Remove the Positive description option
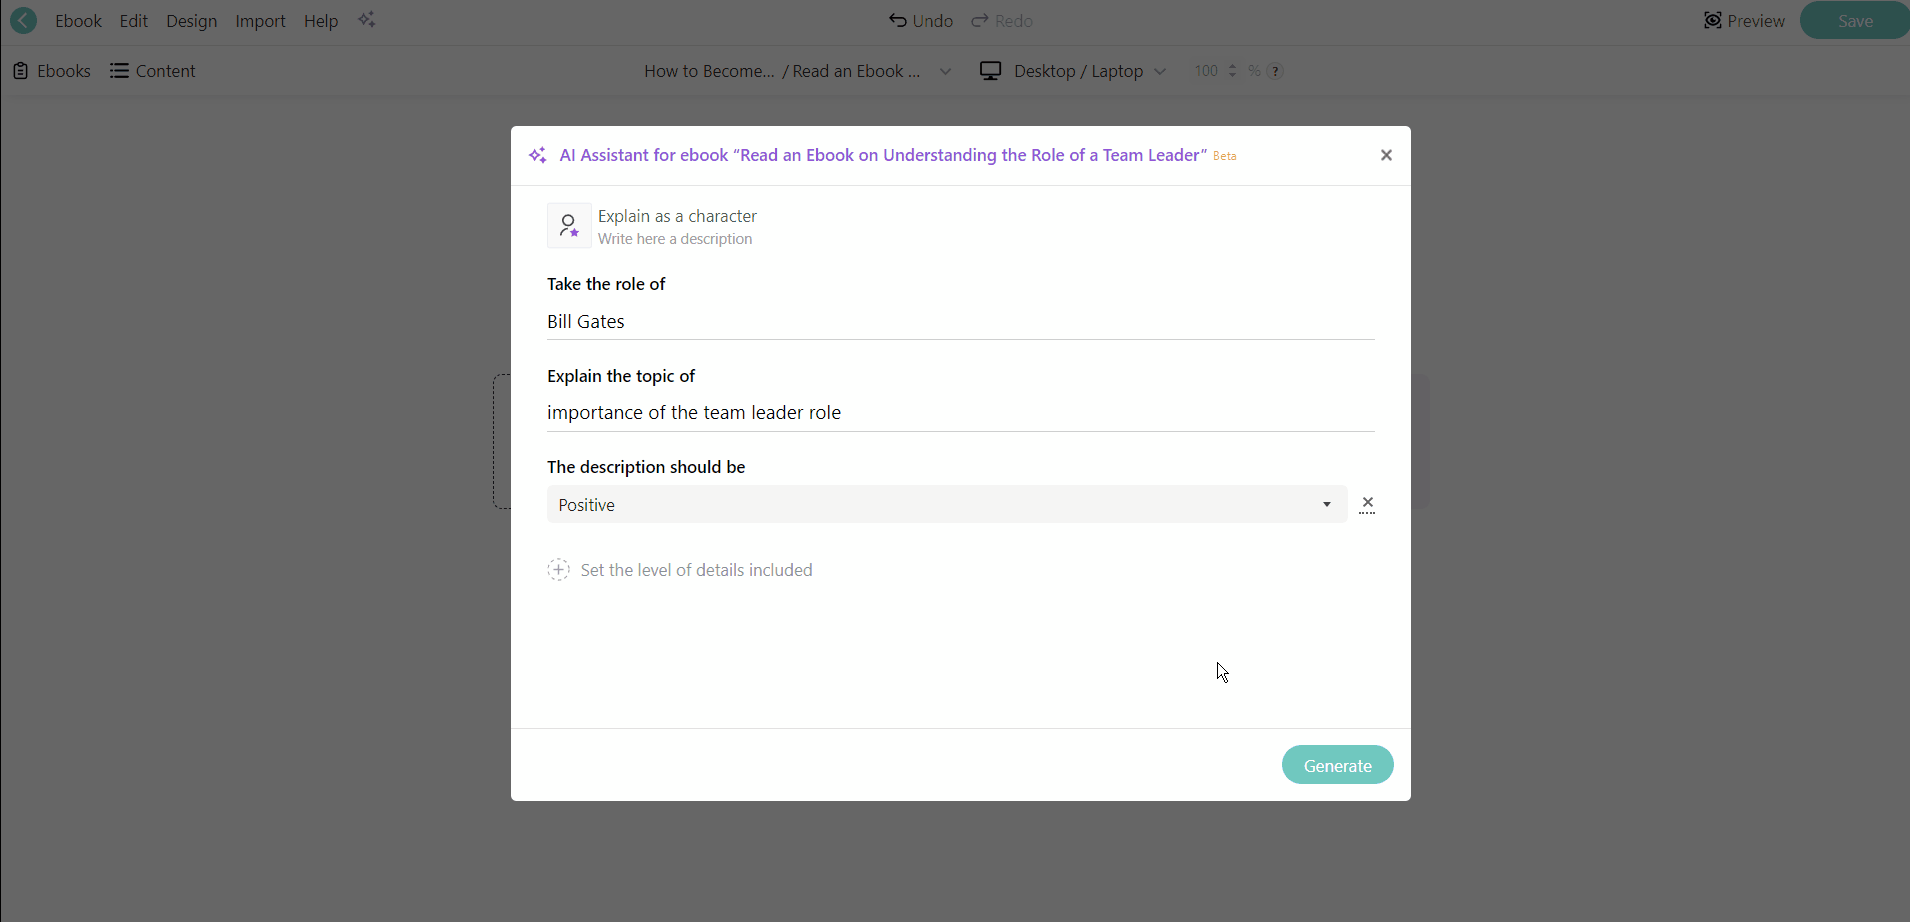 coord(1367,504)
